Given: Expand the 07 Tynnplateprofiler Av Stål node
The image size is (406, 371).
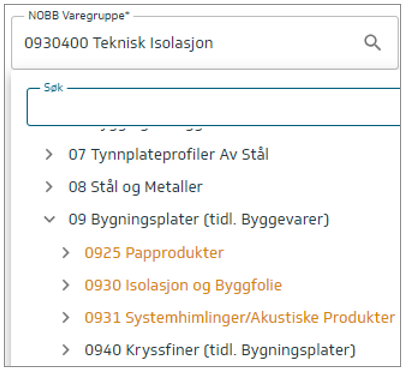Looking at the screenshot, I should click(49, 154).
